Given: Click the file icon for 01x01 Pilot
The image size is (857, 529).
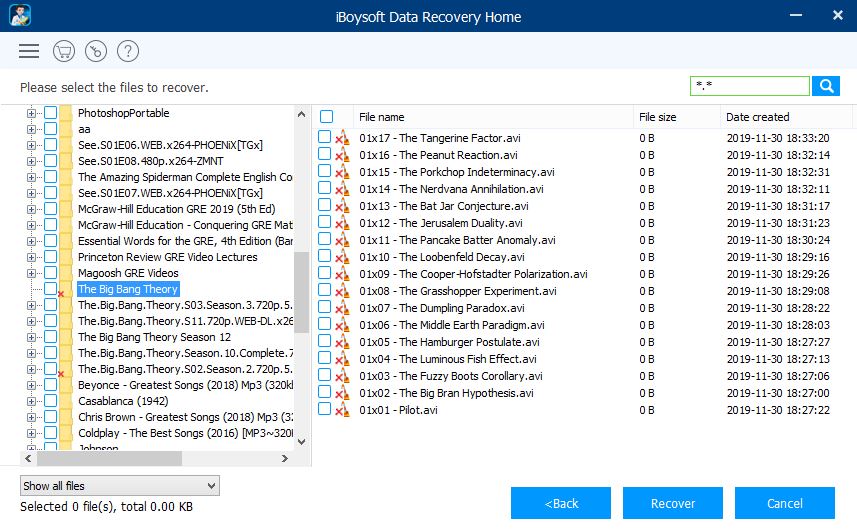Looking at the screenshot, I should pos(343,410).
